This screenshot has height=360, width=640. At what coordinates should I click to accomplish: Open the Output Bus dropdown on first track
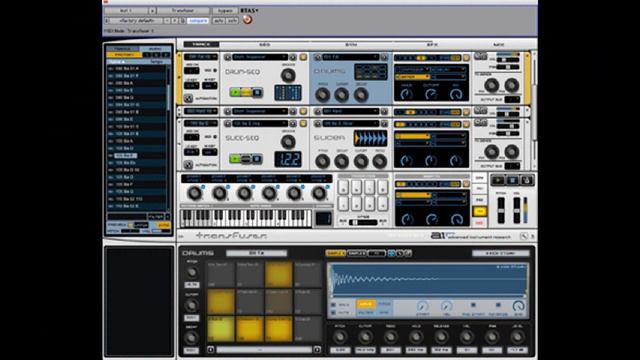click(x=512, y=100)
